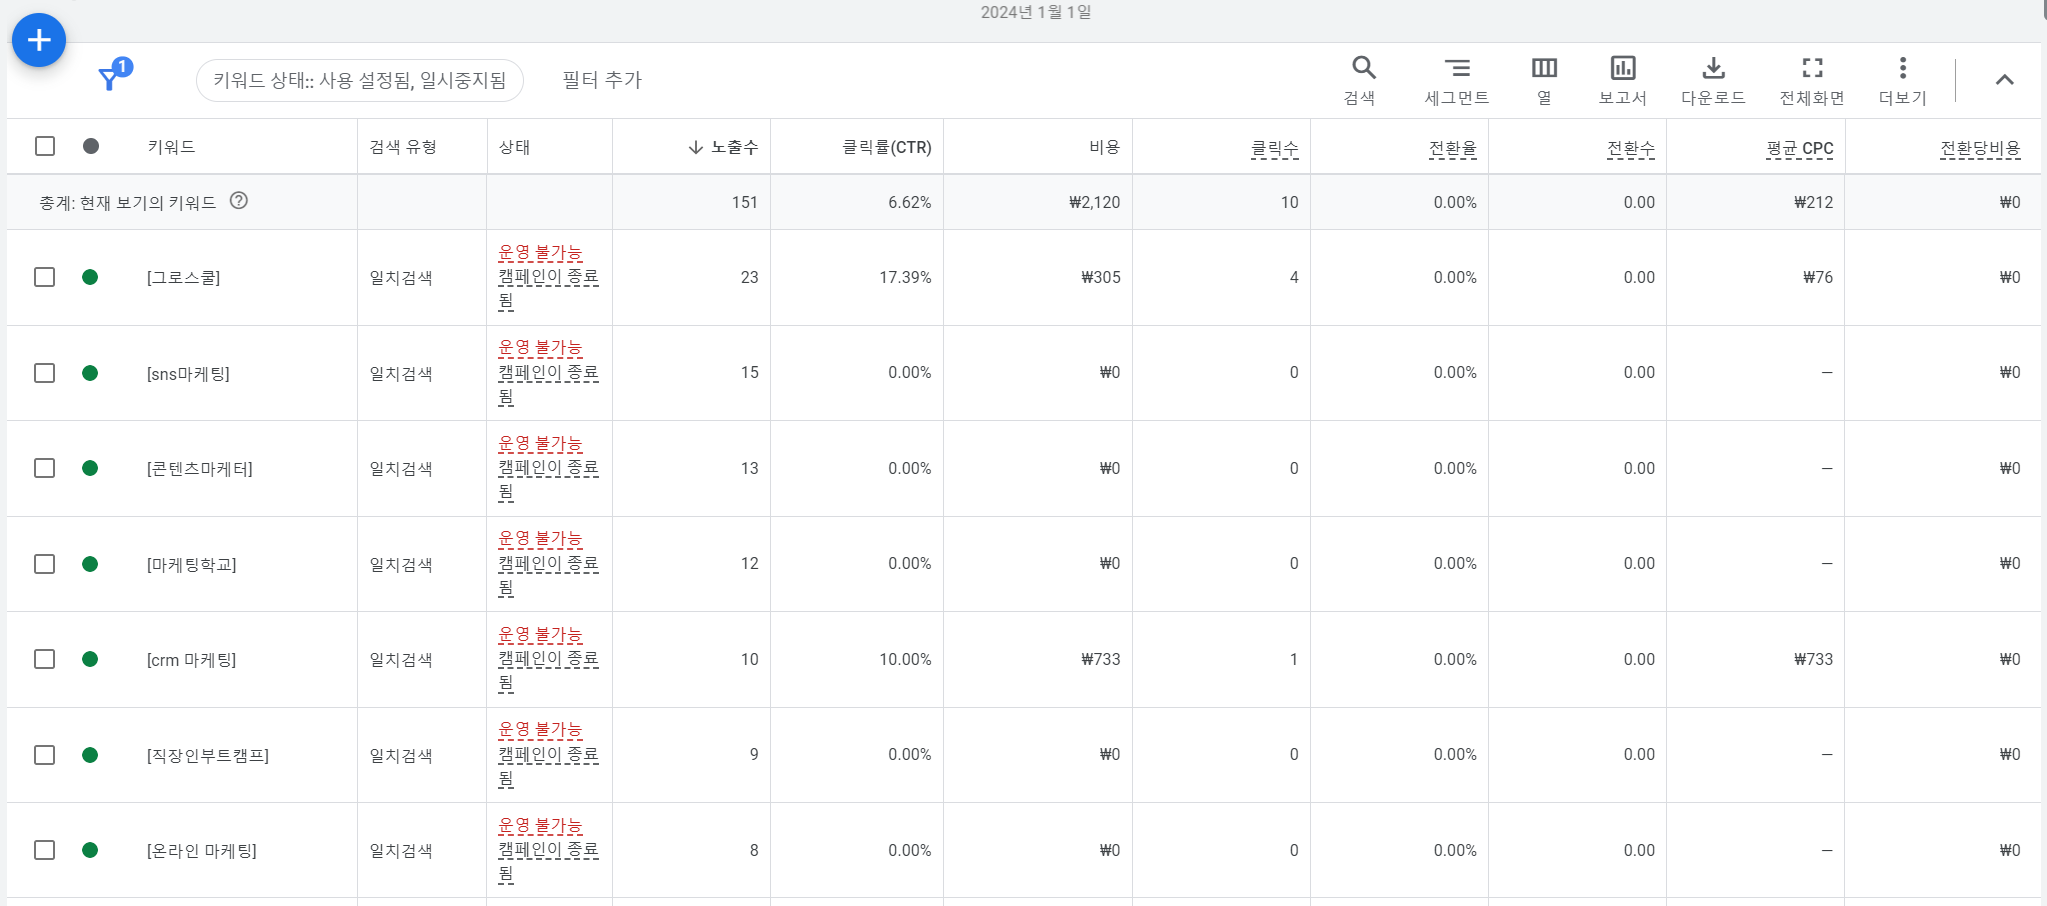Click the blue plus add keyword button
Screen dimensions: 2047x906
39,40
